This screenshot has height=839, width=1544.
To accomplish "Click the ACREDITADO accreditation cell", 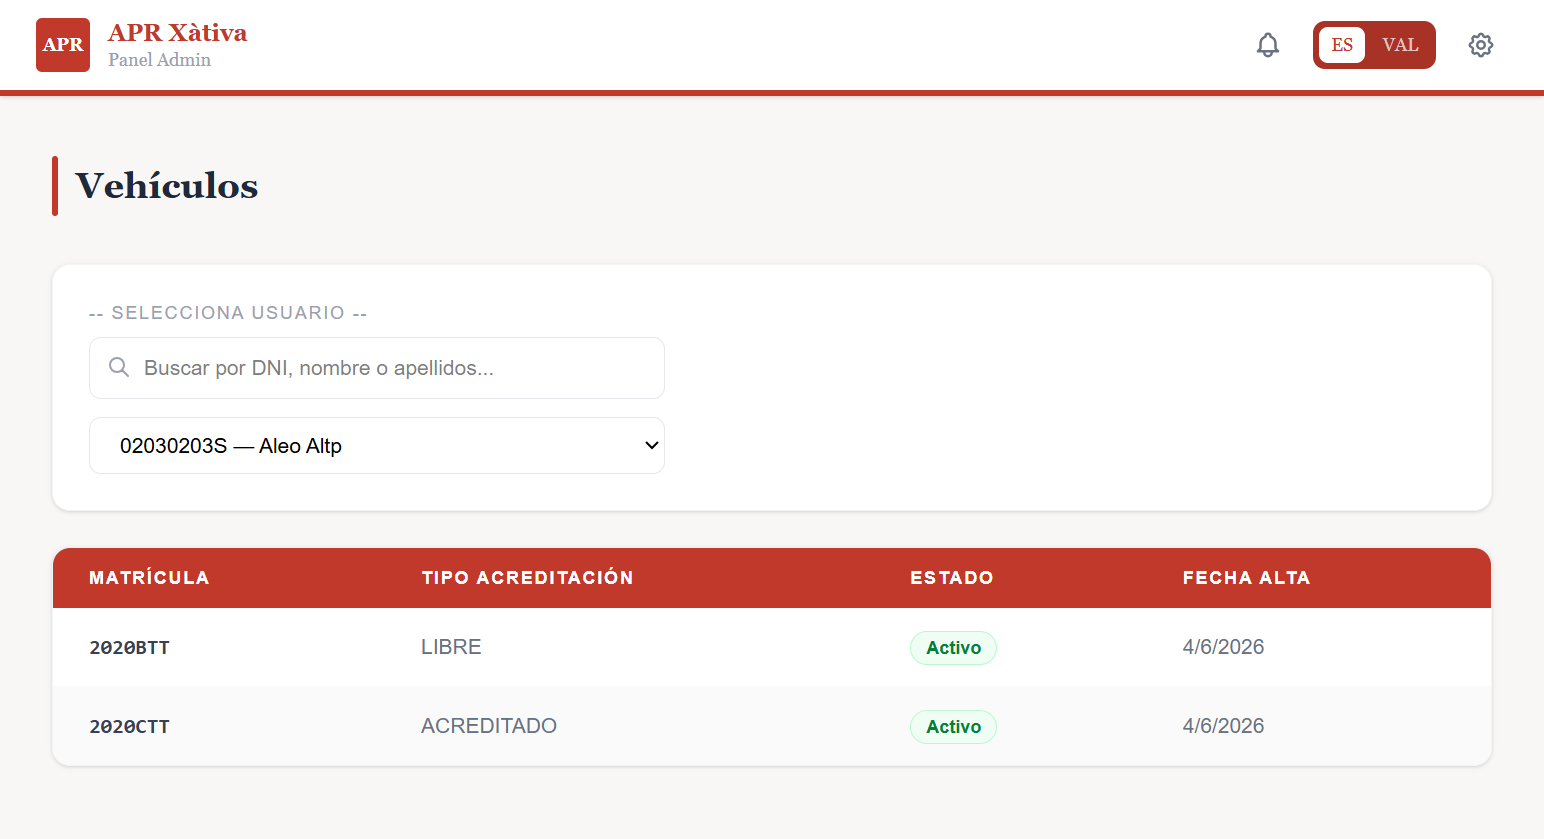I will tap(489, 726).
